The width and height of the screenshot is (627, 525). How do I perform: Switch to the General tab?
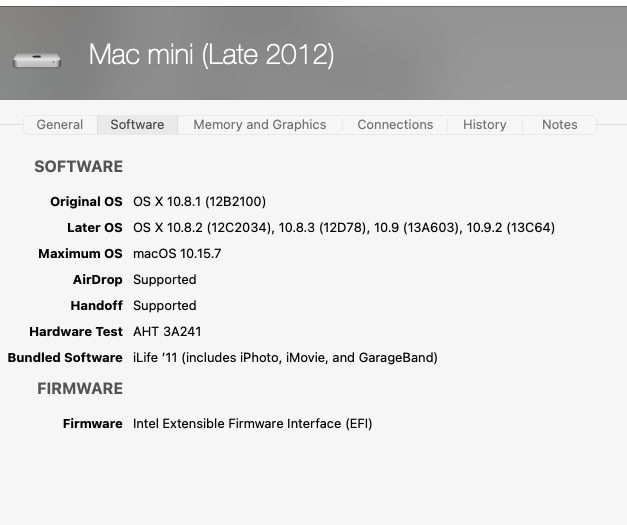click(x=60, y=125)
